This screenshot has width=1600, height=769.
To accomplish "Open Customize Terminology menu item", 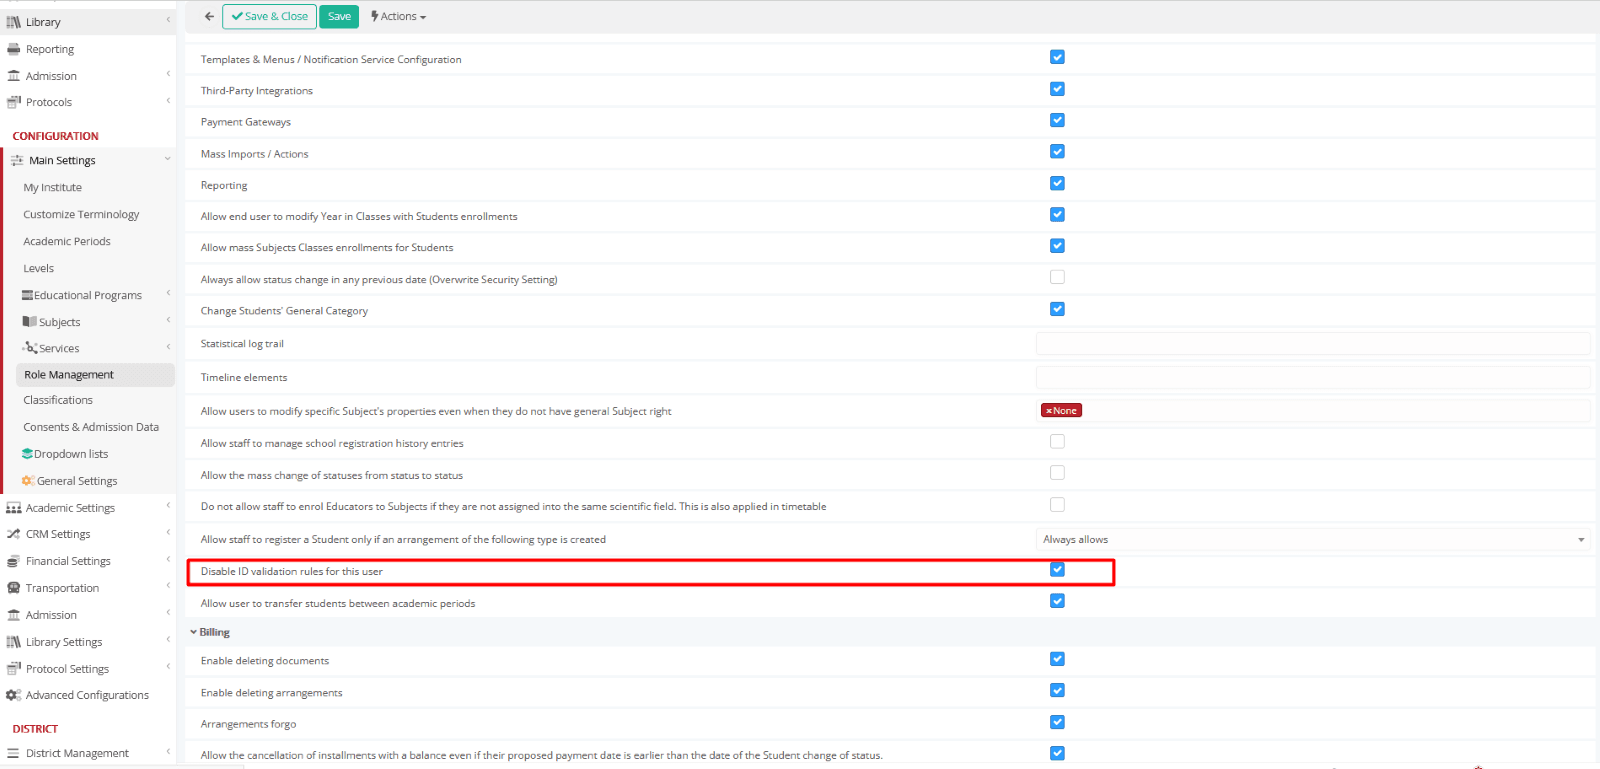I will pos(81,214).
